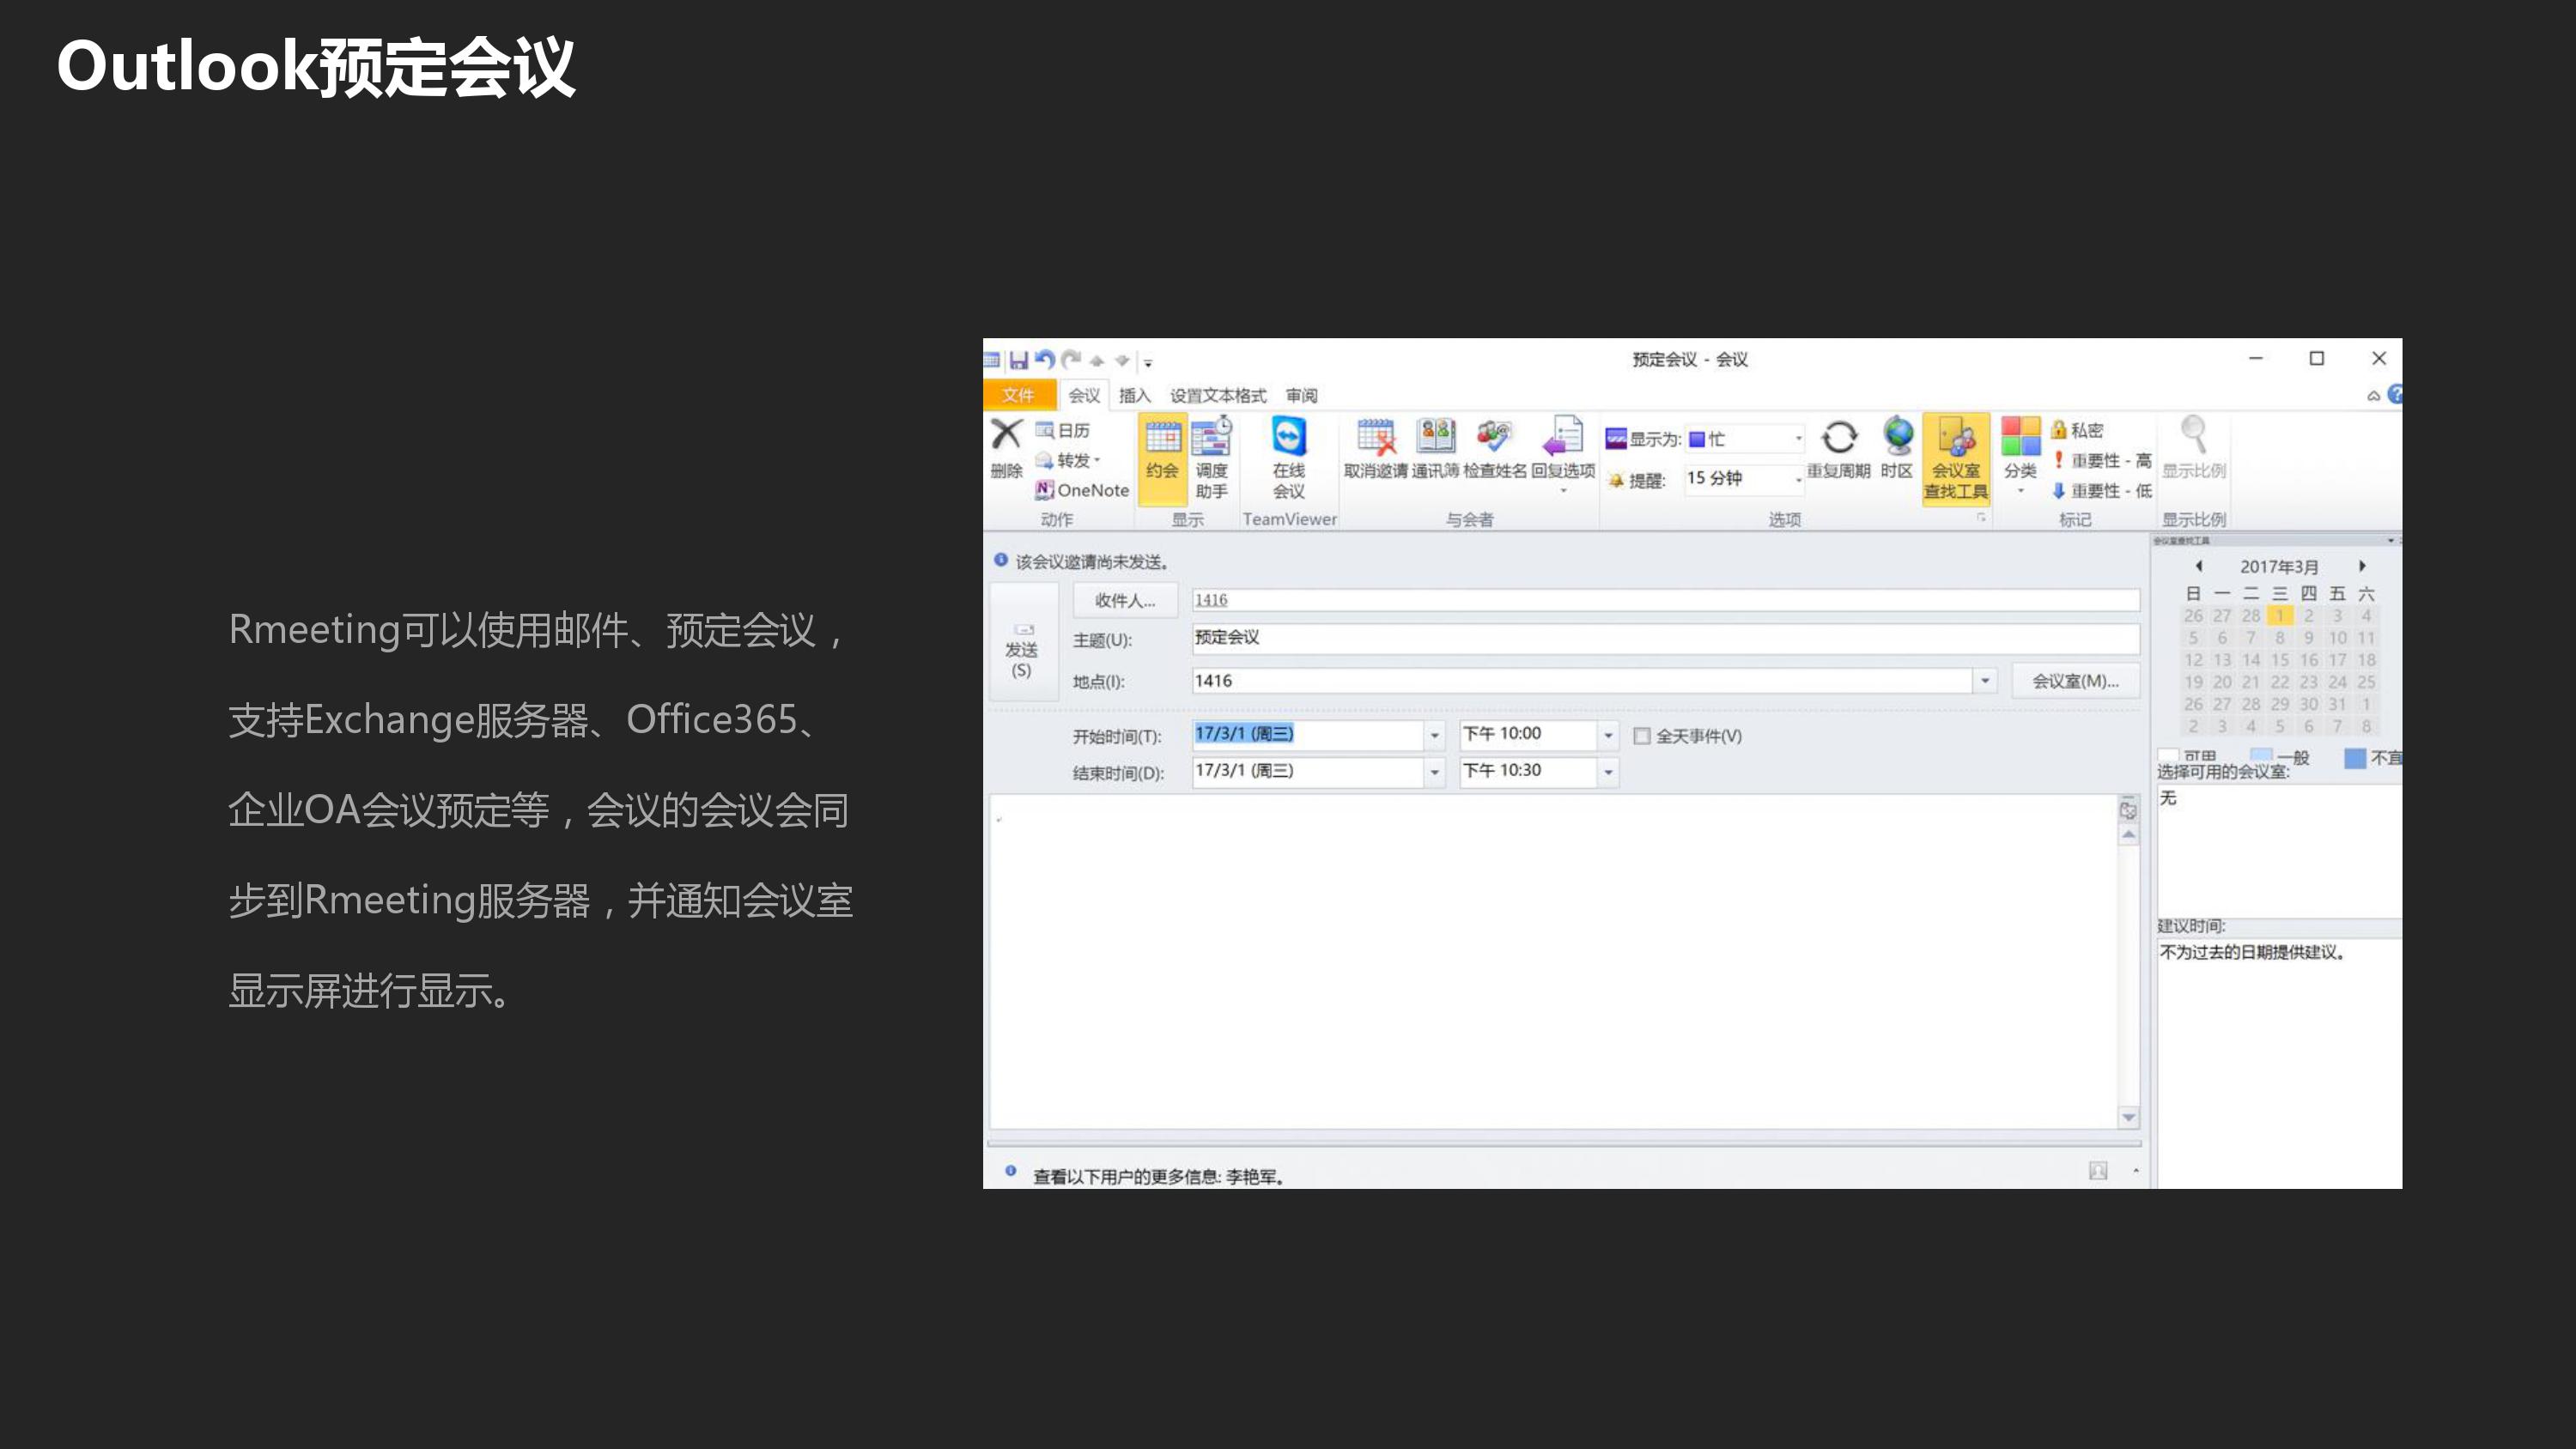Expand the 地点 location dropdown arrow

1985,681
